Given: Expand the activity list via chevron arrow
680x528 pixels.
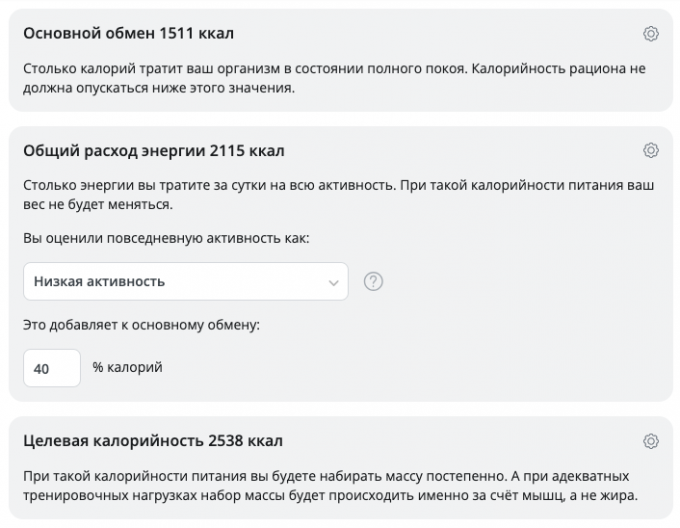Looking at the screenshot, I should pyautogui.click(x=333, y=282).
